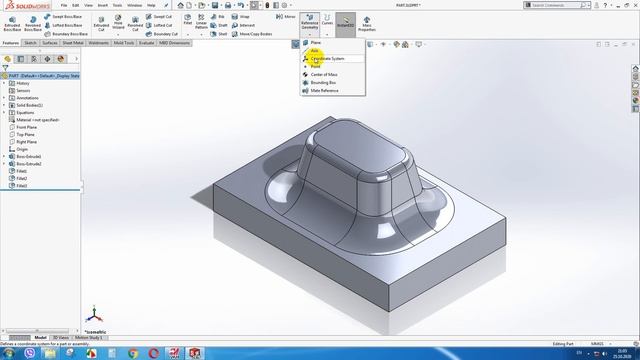Click the Fillet tool in ribbon
This screenshot has width=640, height=360.
click(x=188, y=20)
